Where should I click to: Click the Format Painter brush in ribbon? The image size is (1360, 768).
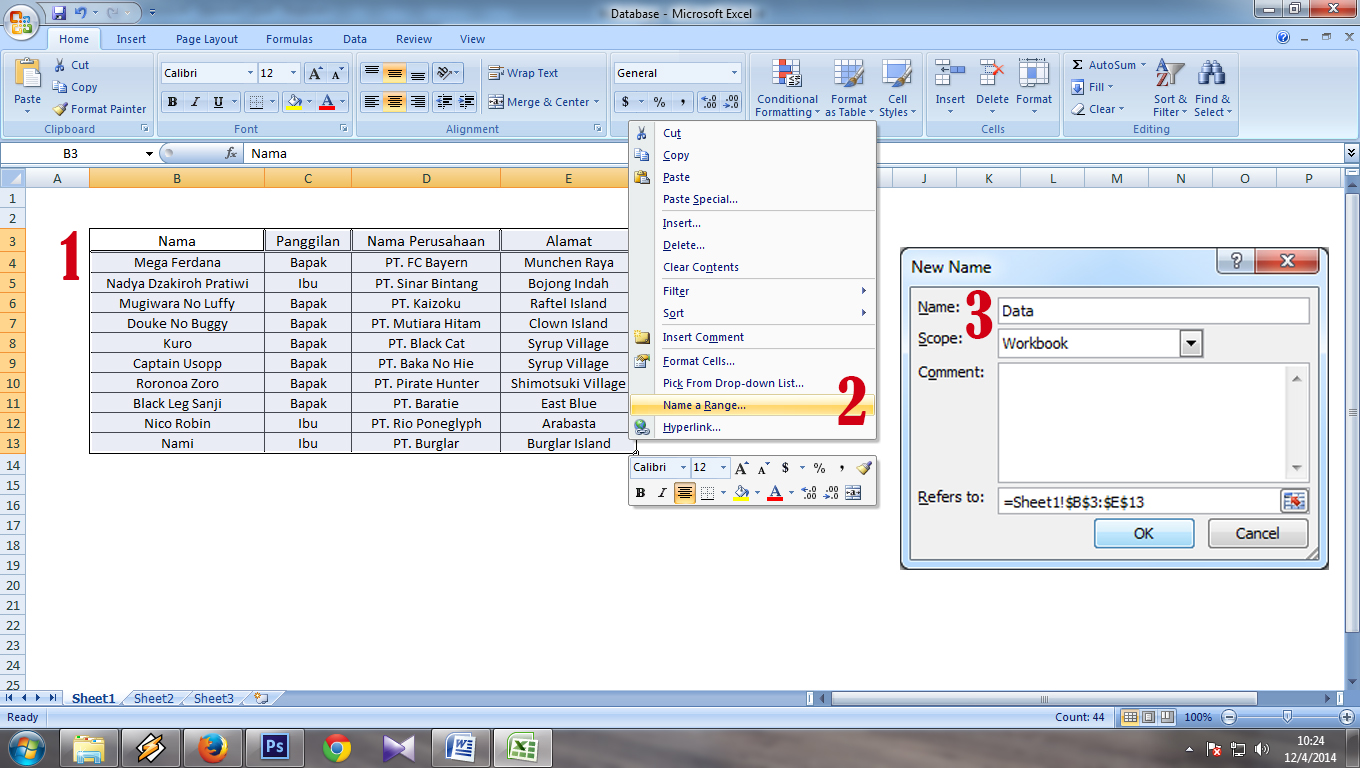59,109
